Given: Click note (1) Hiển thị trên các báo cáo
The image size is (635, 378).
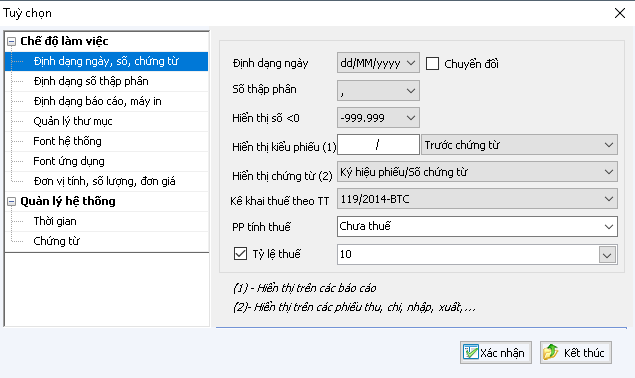Looking at the screenshot, I should [305, 288].
